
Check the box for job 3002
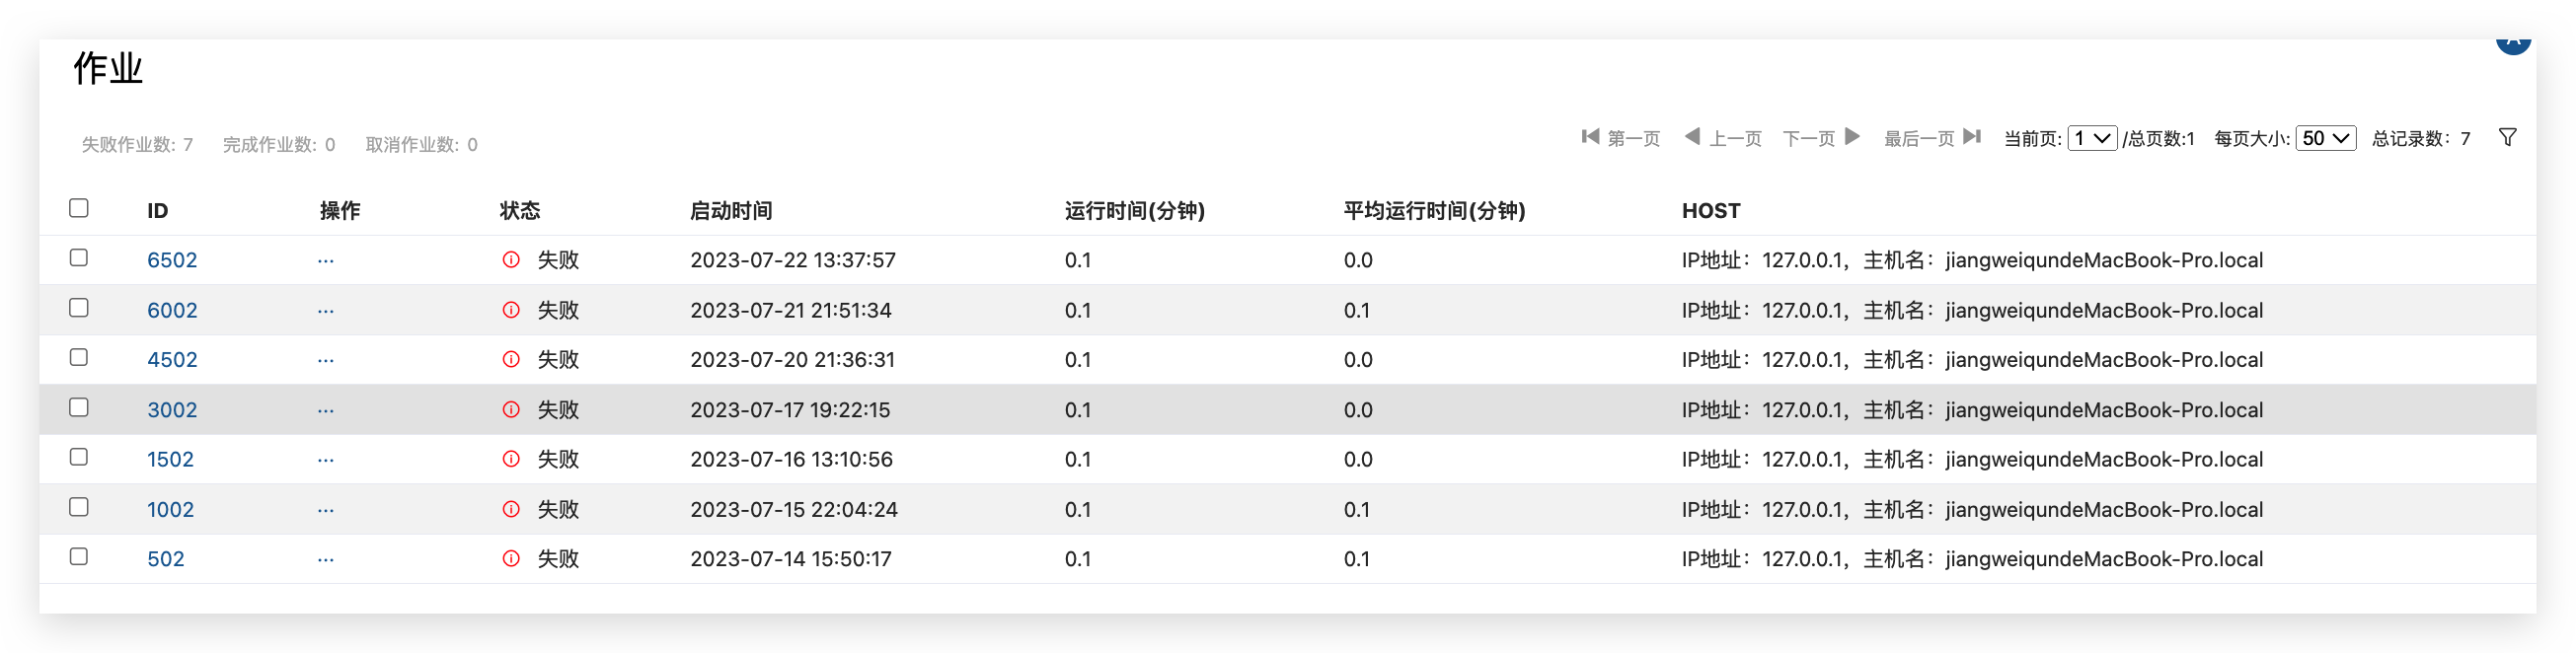79,407
